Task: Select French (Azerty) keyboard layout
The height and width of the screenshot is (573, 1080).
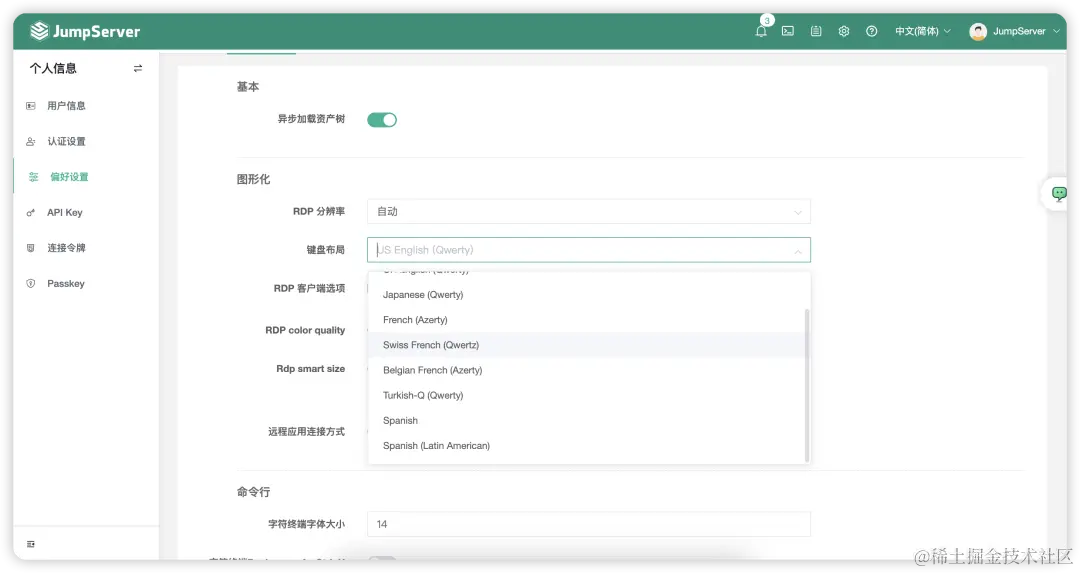Action: [x=587, y=320]
